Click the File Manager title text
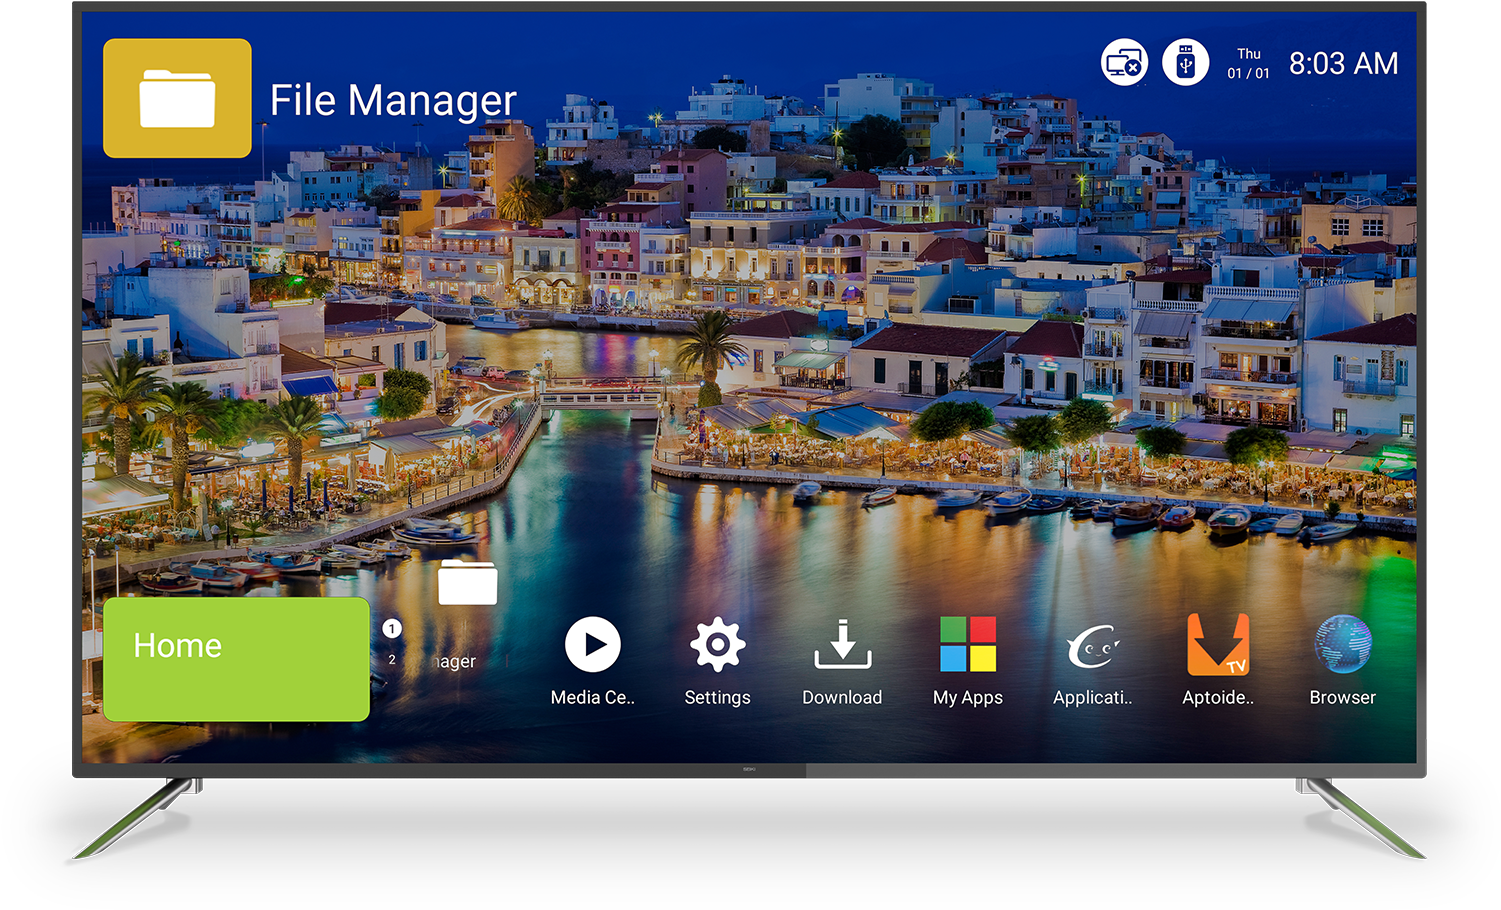 point(393,100)
